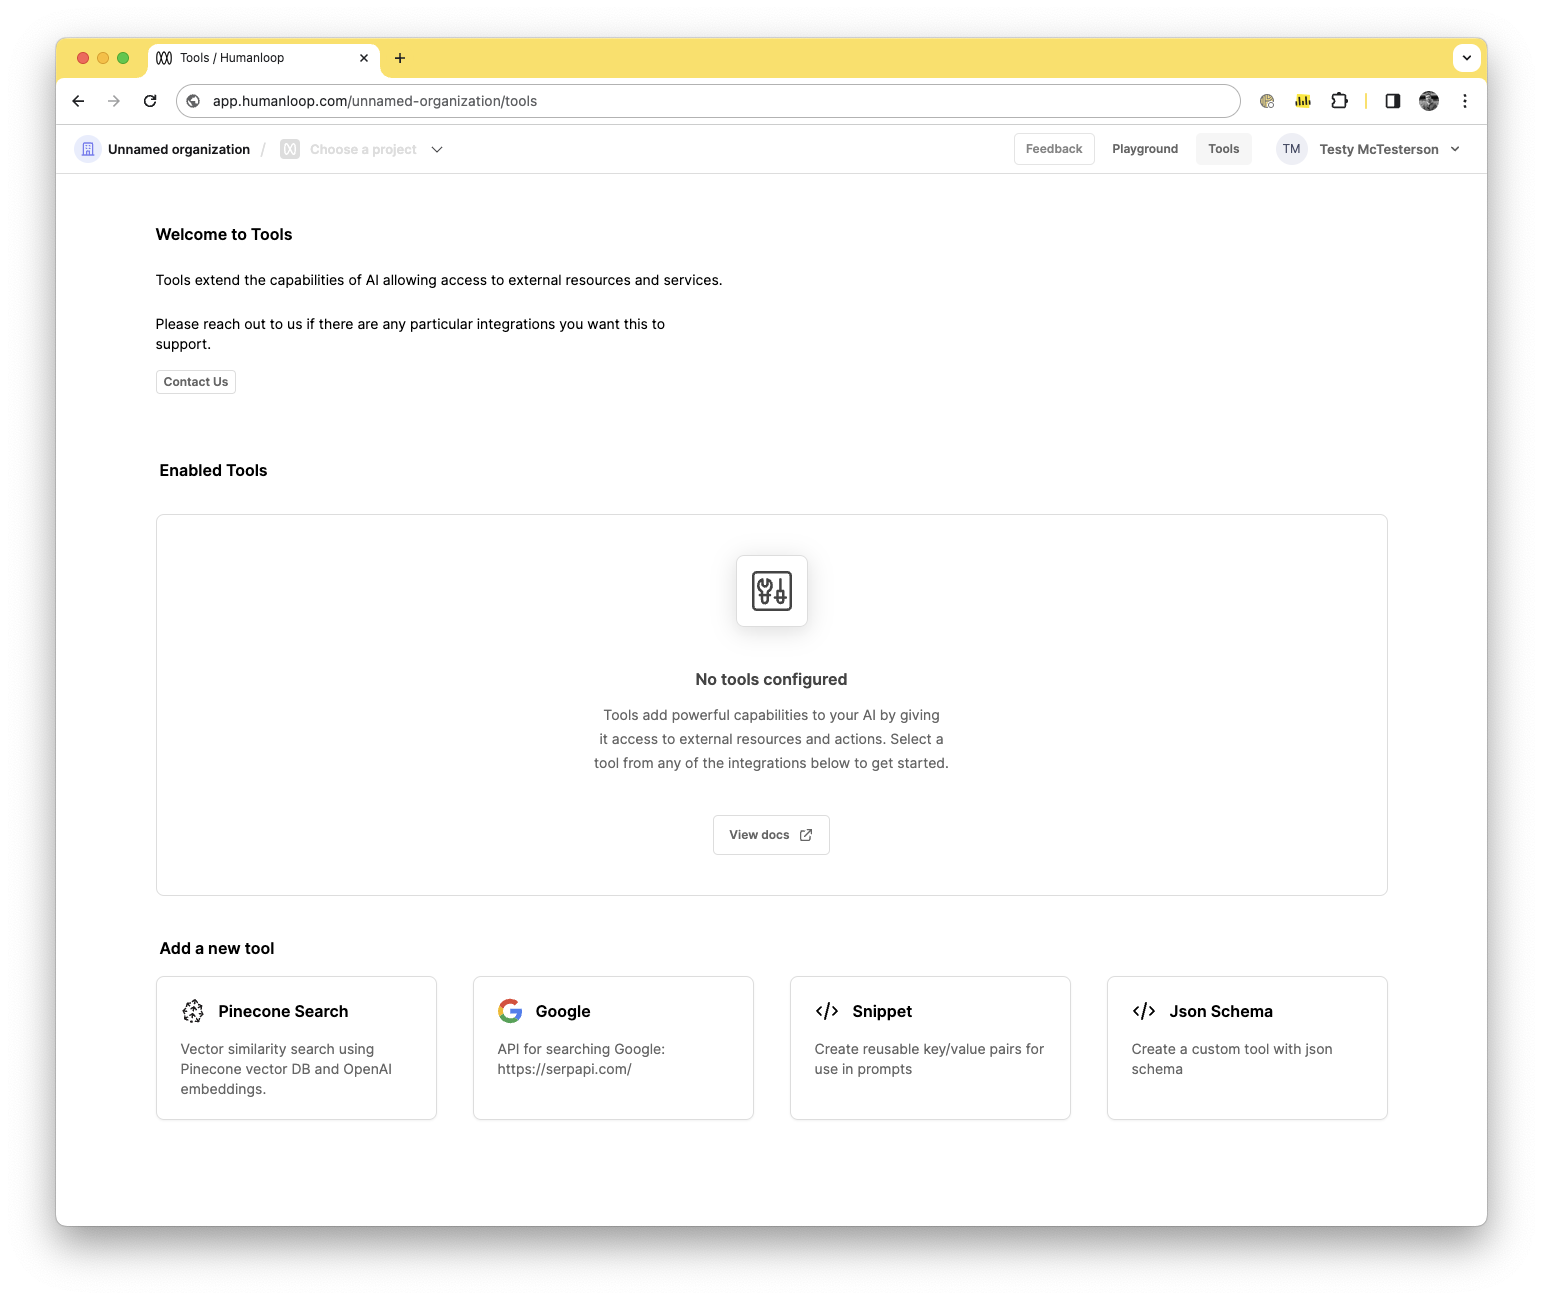The width and height of the screenshot is (1543, 1300).
Task: Click "Add a new tool" heading
Action: point(217,948)
